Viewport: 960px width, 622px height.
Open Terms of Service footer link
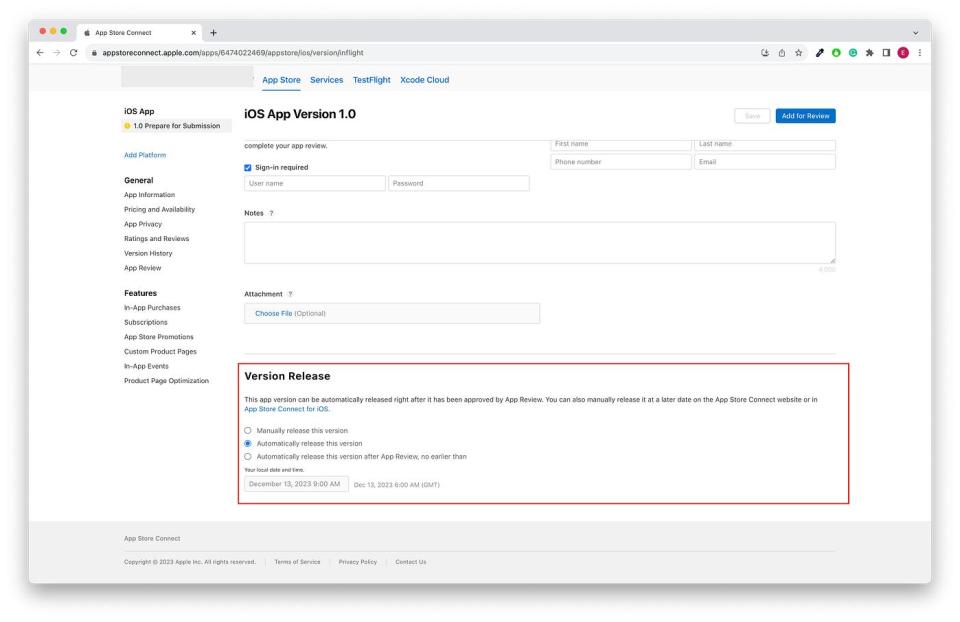coord(297,562)
